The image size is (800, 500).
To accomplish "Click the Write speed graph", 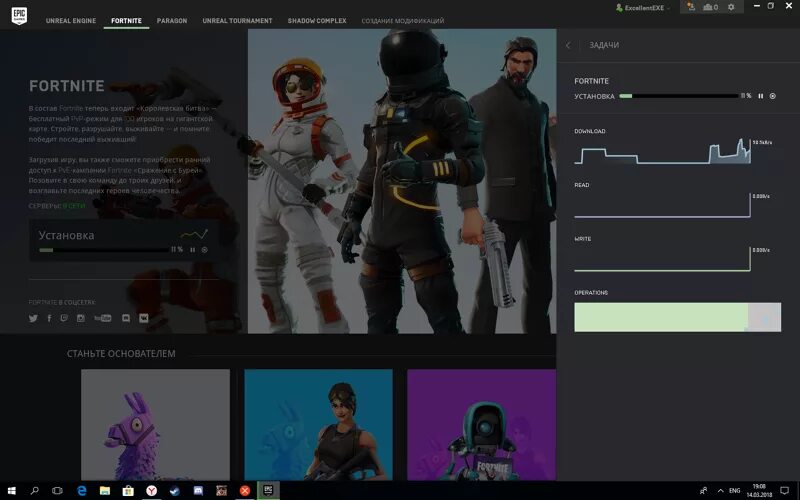I will 662,260.
